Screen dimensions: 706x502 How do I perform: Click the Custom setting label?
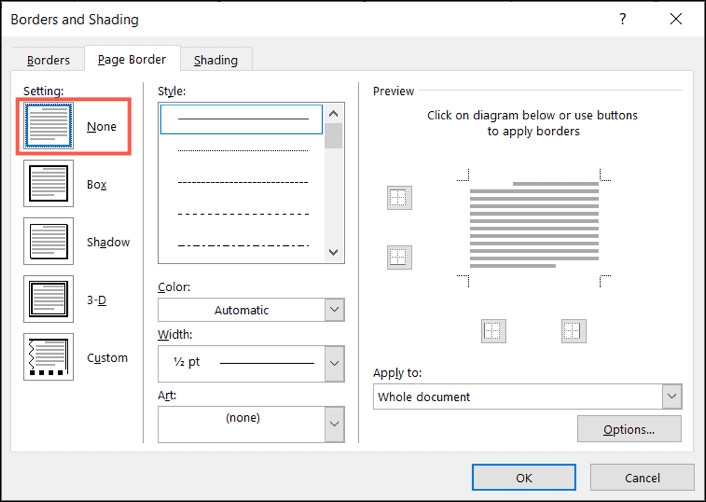tap(107, 357)
